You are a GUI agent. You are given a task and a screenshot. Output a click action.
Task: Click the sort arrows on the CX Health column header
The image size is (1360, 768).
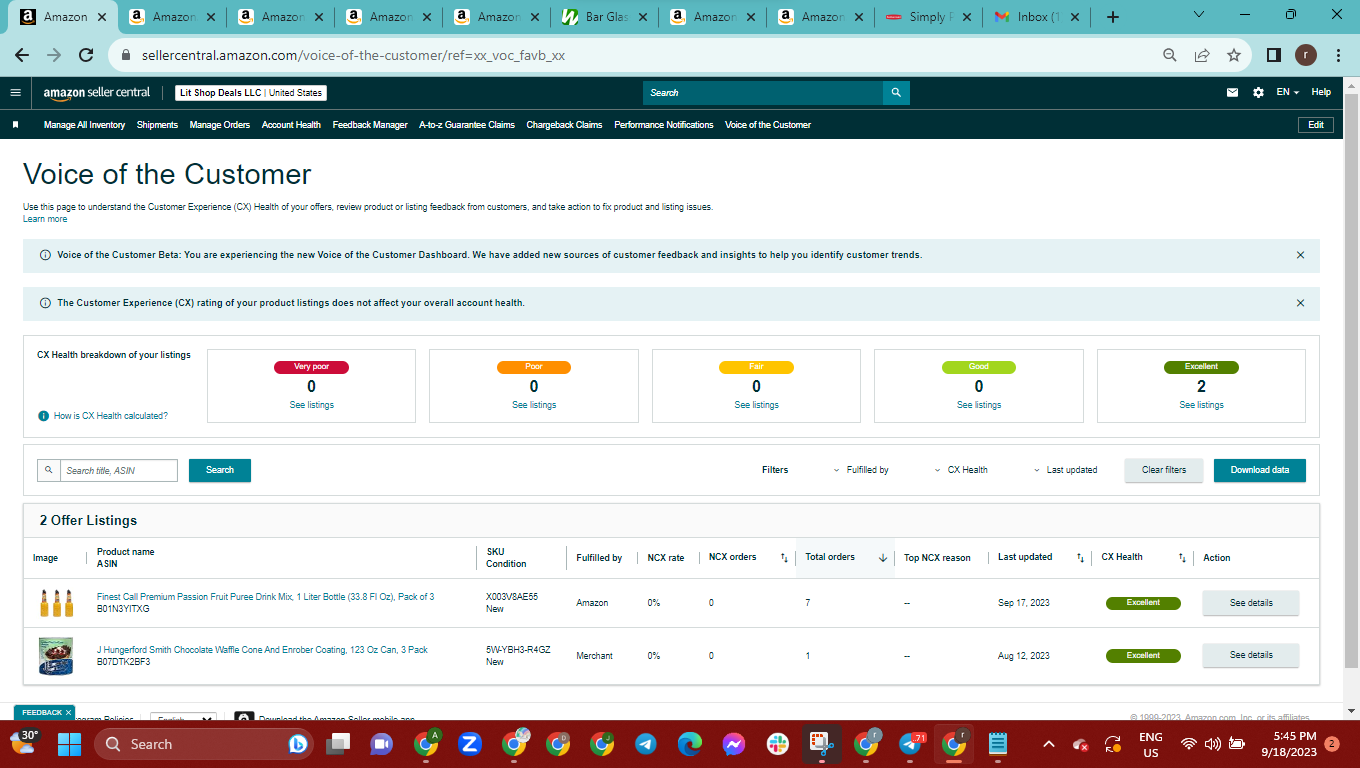click(1182, 558)
